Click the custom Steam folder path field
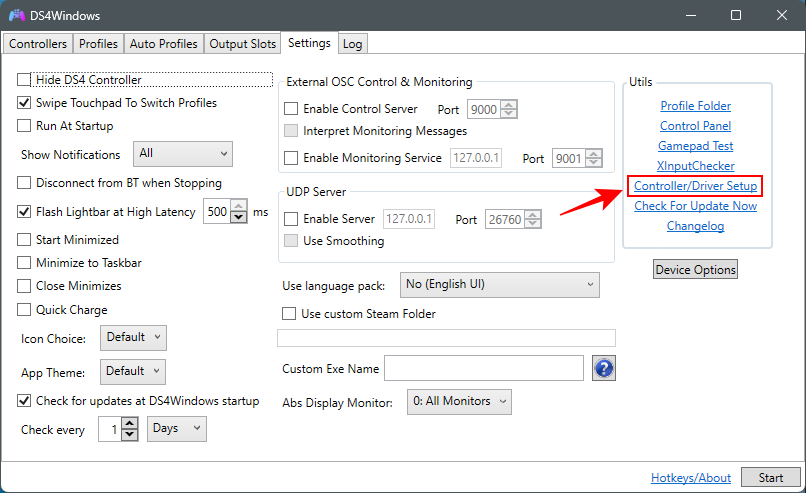This screenshot has width=806, height=493. click(x=446, y=338)
